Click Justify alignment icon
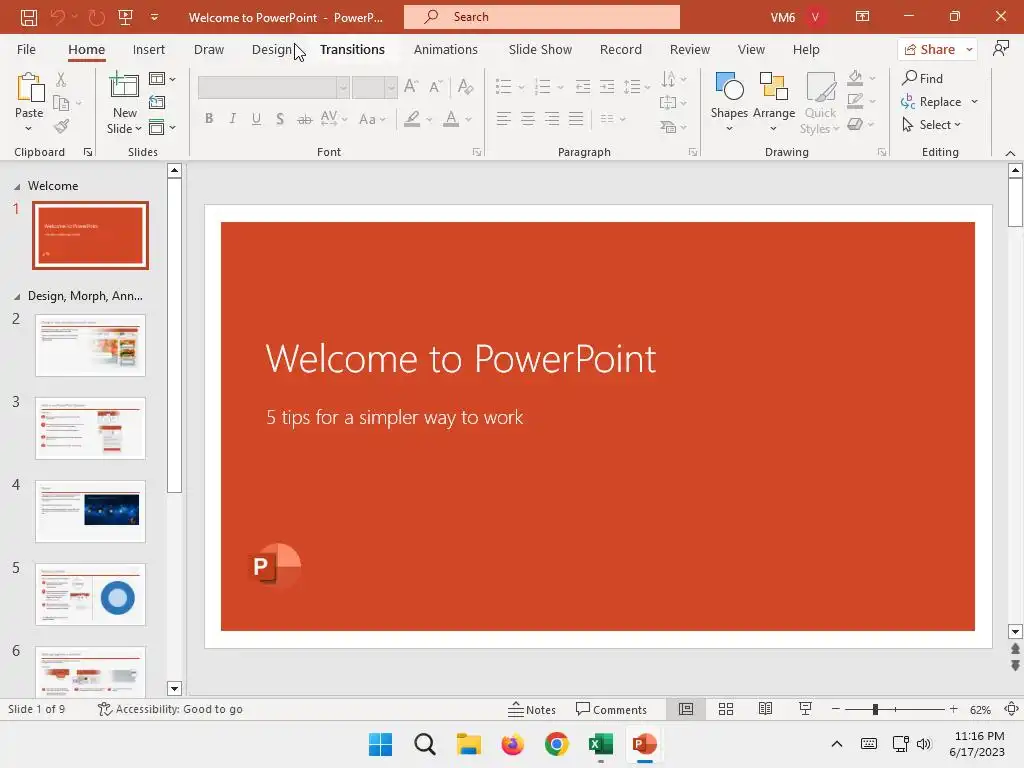 (x=576, y=118)
